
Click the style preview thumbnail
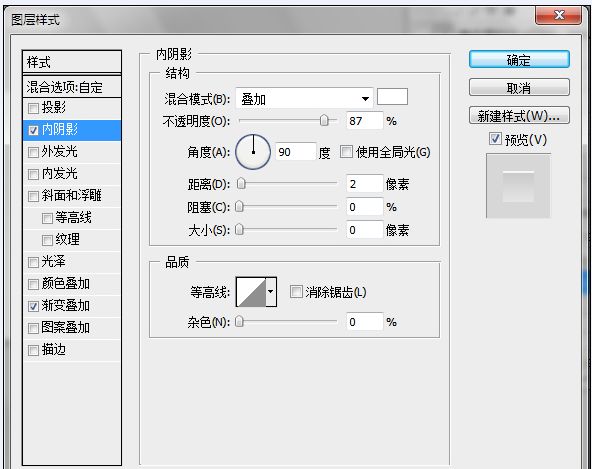(518, 186)
